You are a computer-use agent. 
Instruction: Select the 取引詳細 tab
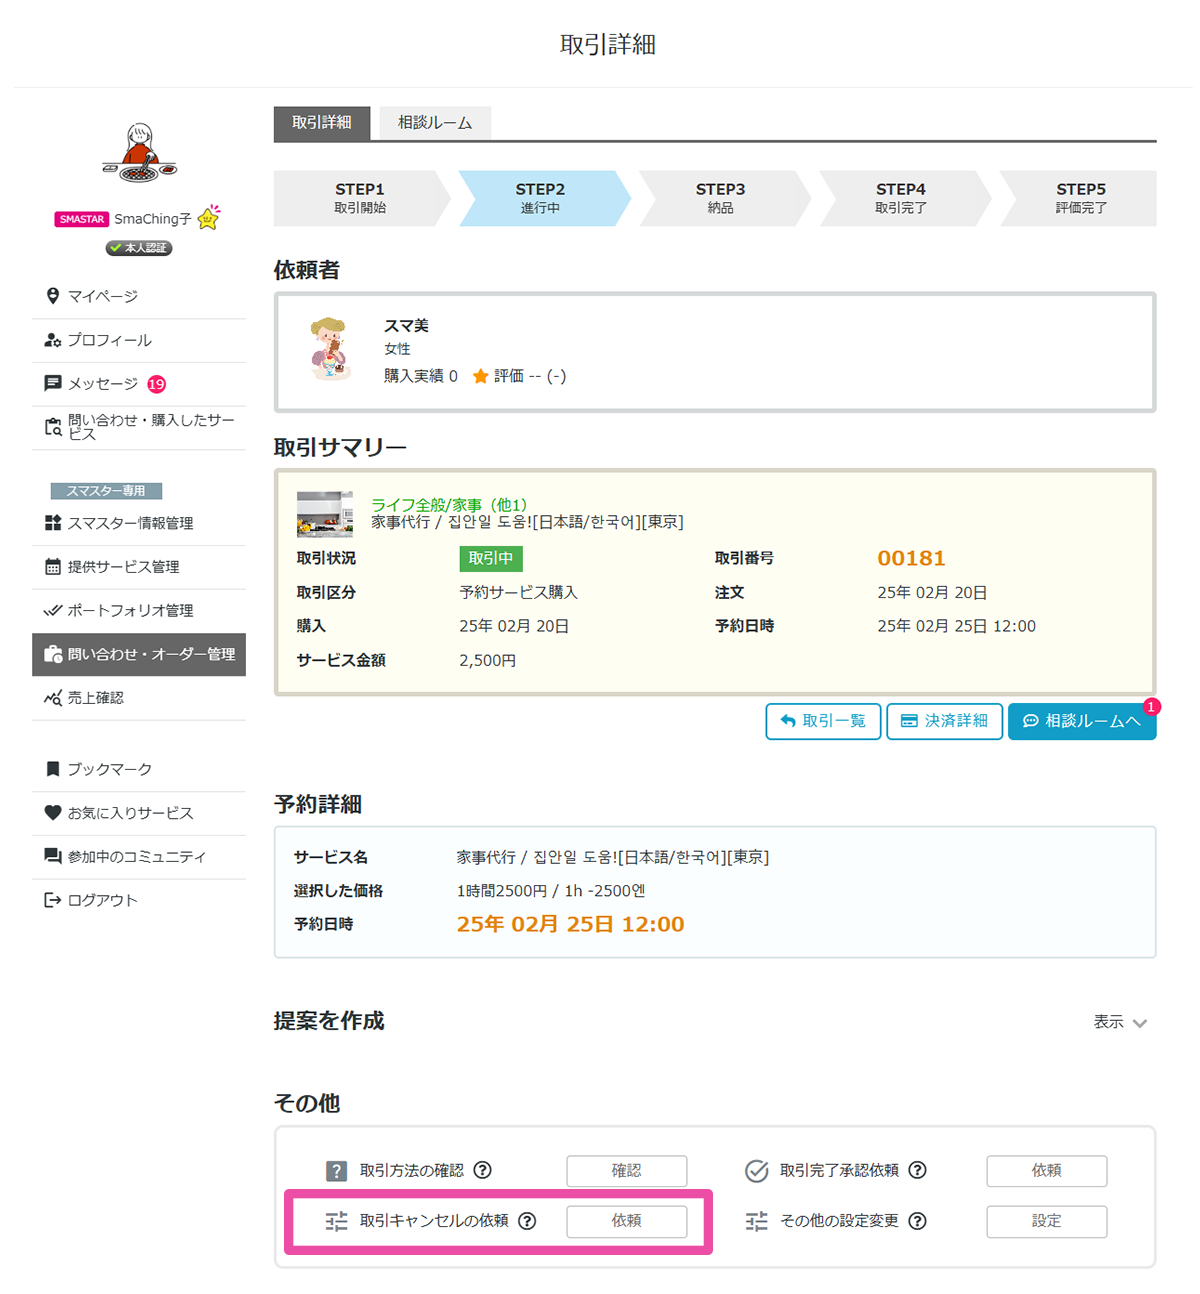coord(322,123)
